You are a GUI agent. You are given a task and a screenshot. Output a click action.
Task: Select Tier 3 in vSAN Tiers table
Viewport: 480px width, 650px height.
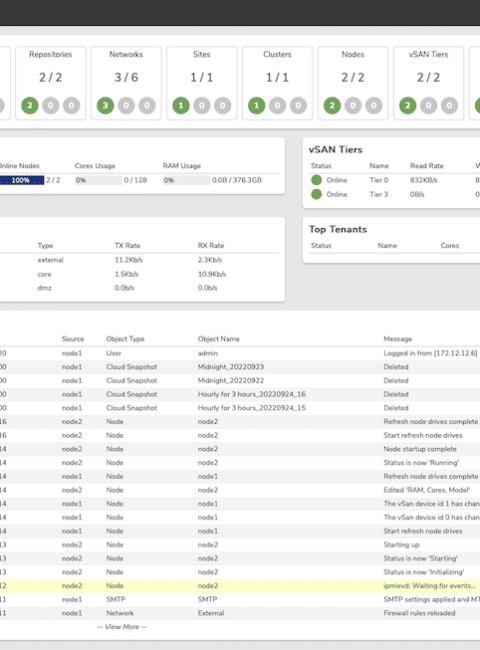(379, 194)
